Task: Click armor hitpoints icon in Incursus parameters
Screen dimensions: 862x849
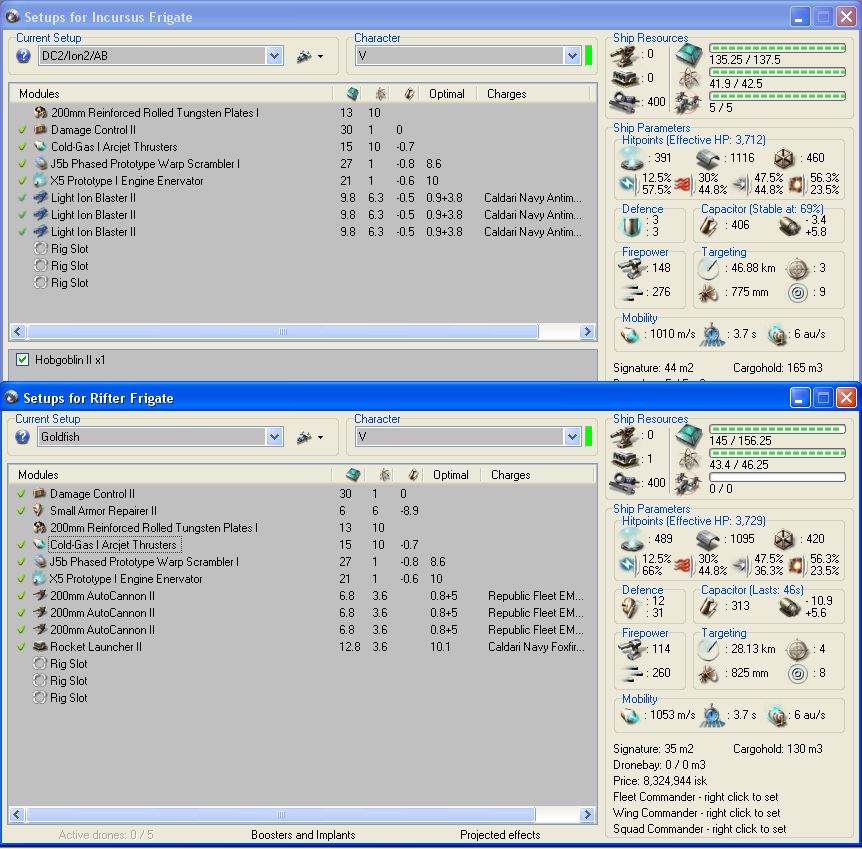Action: tap(708, 158)
